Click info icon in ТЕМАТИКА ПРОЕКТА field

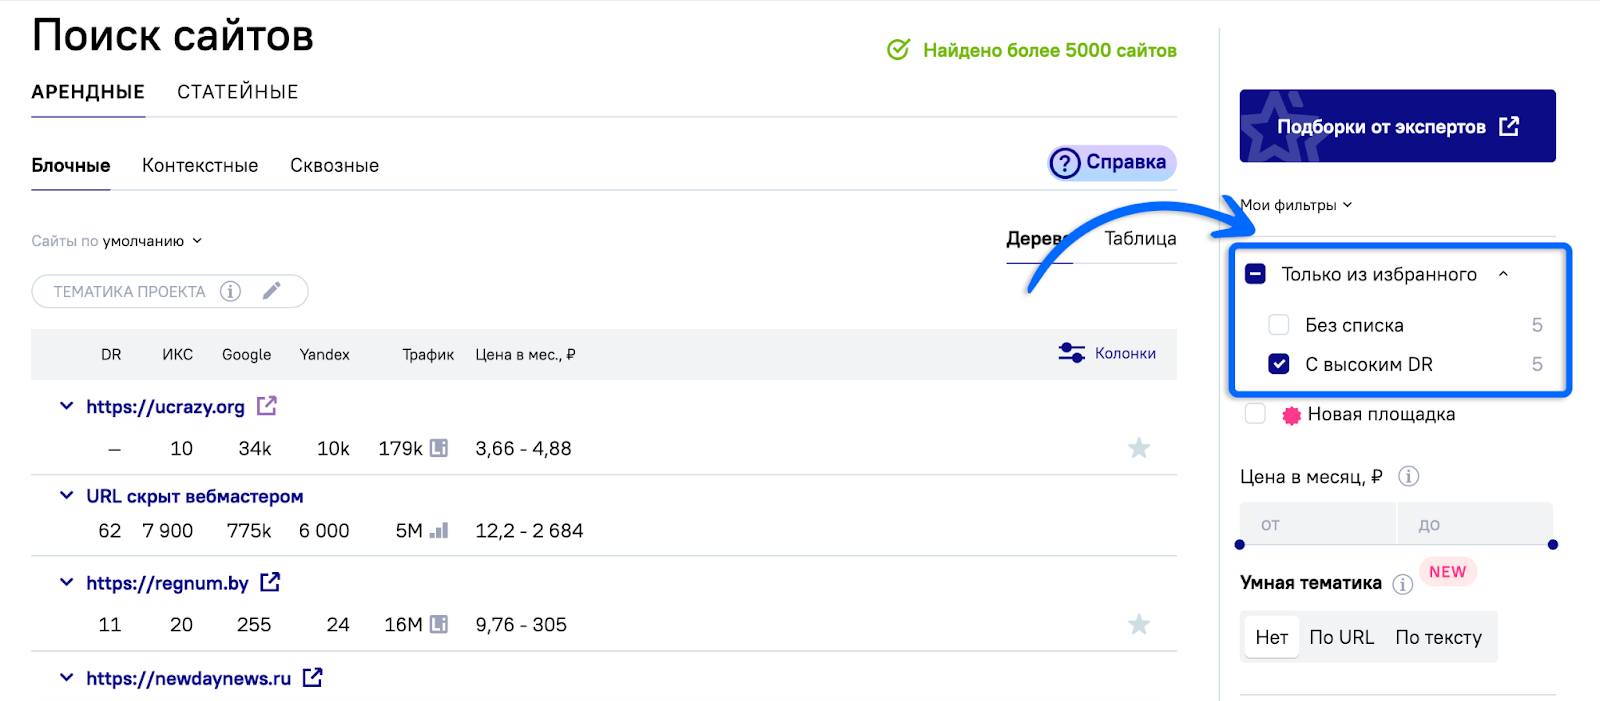[230, 291]
